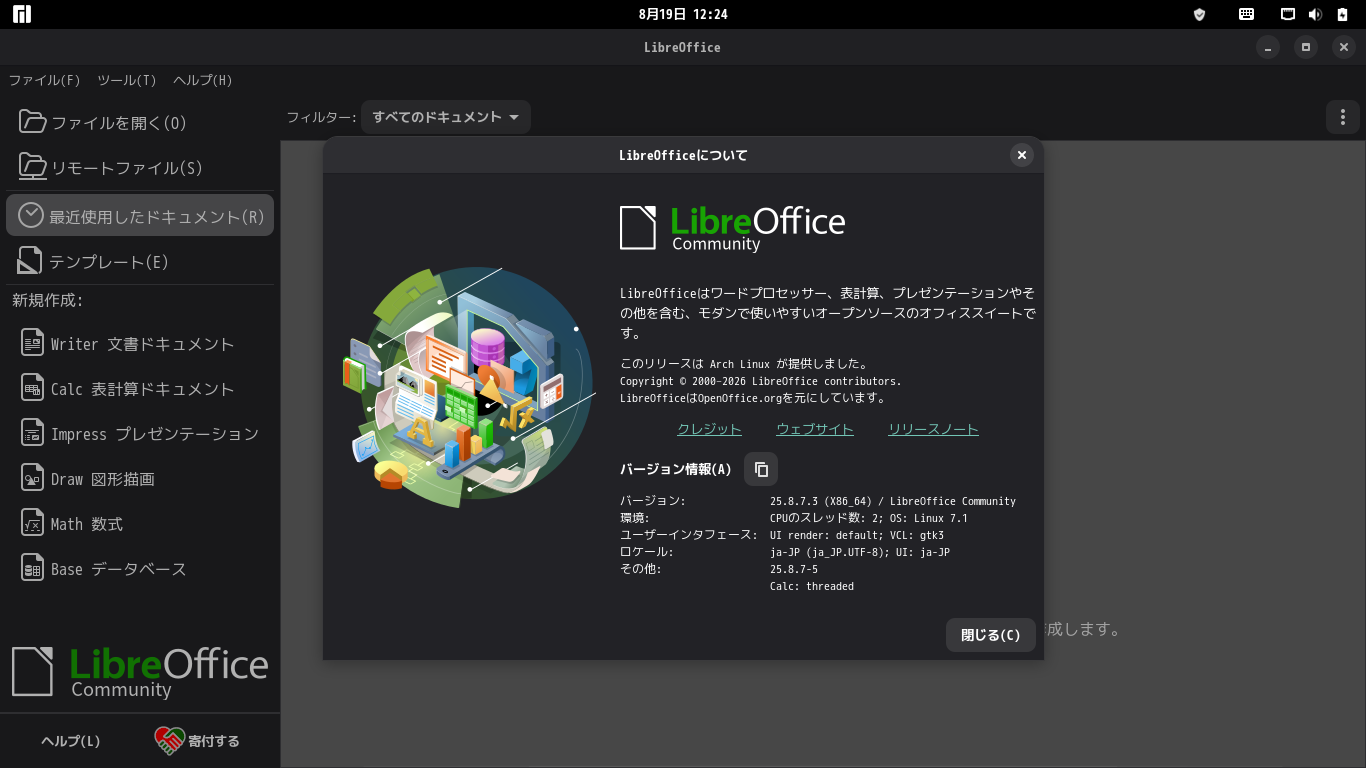Create a Math 数式 via its label
The image size is (1366, 768).
point(87,524)
